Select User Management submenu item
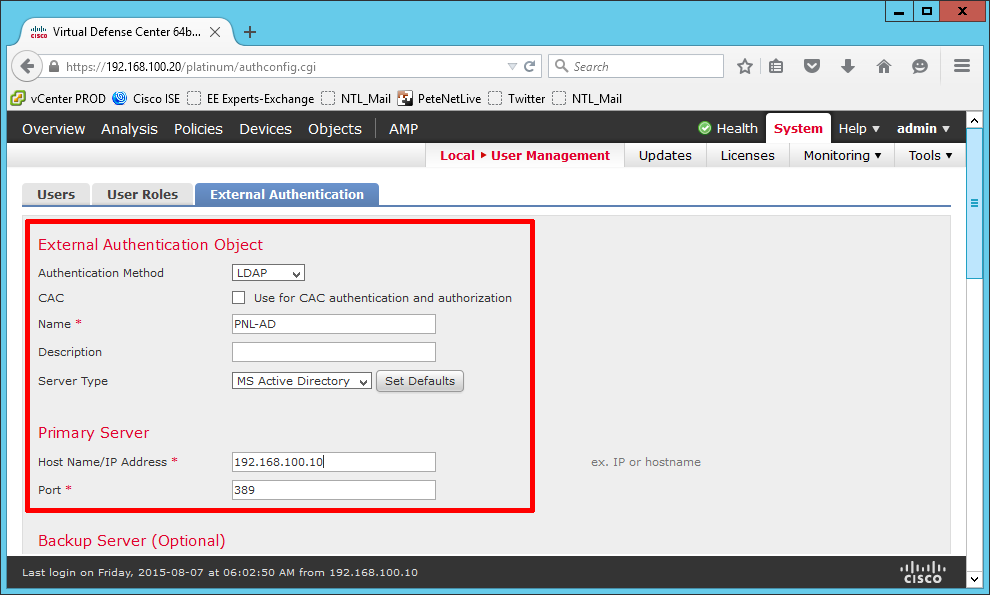990x595 pixels. (x=551, y=155)
